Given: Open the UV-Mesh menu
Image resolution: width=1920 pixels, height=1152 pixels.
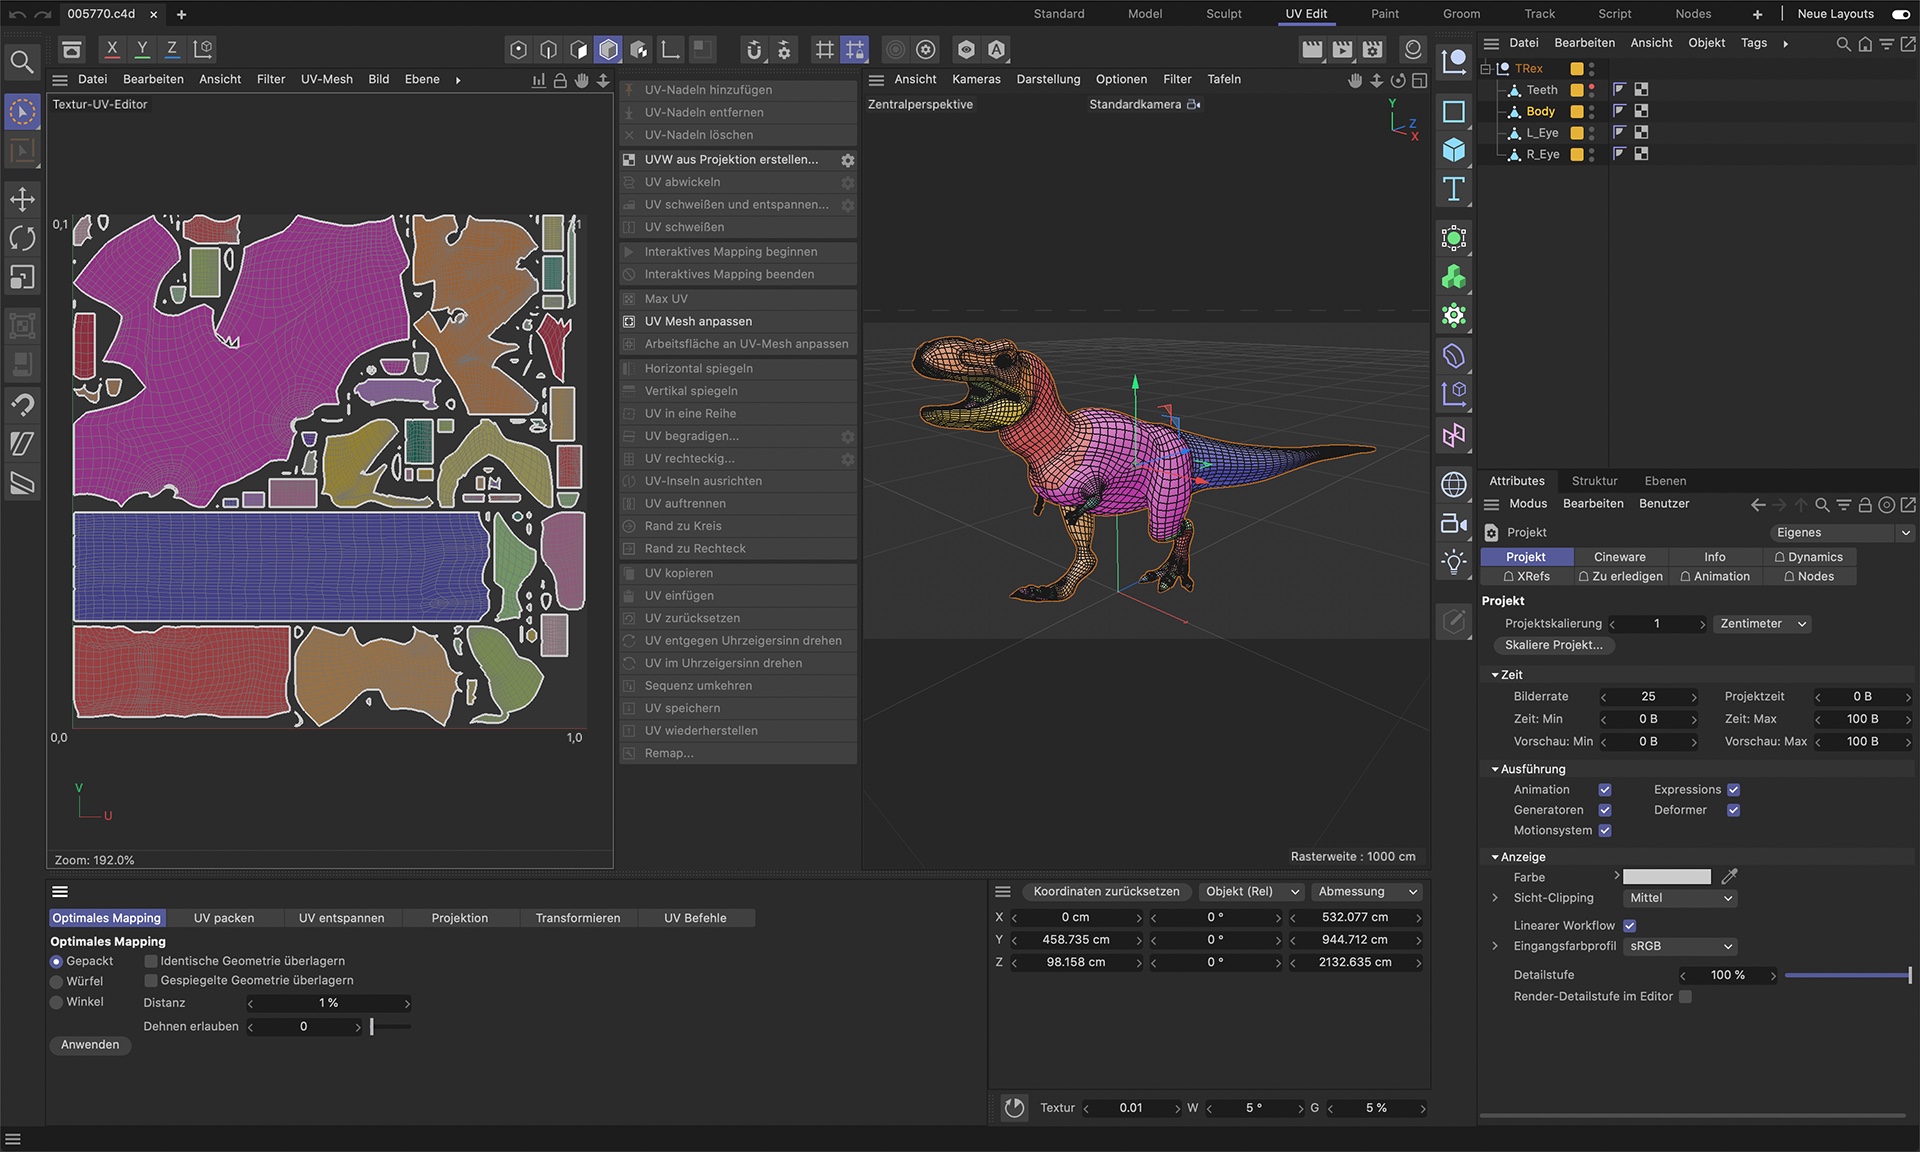Looking at the screenshot, I should [x=326, y=80].
